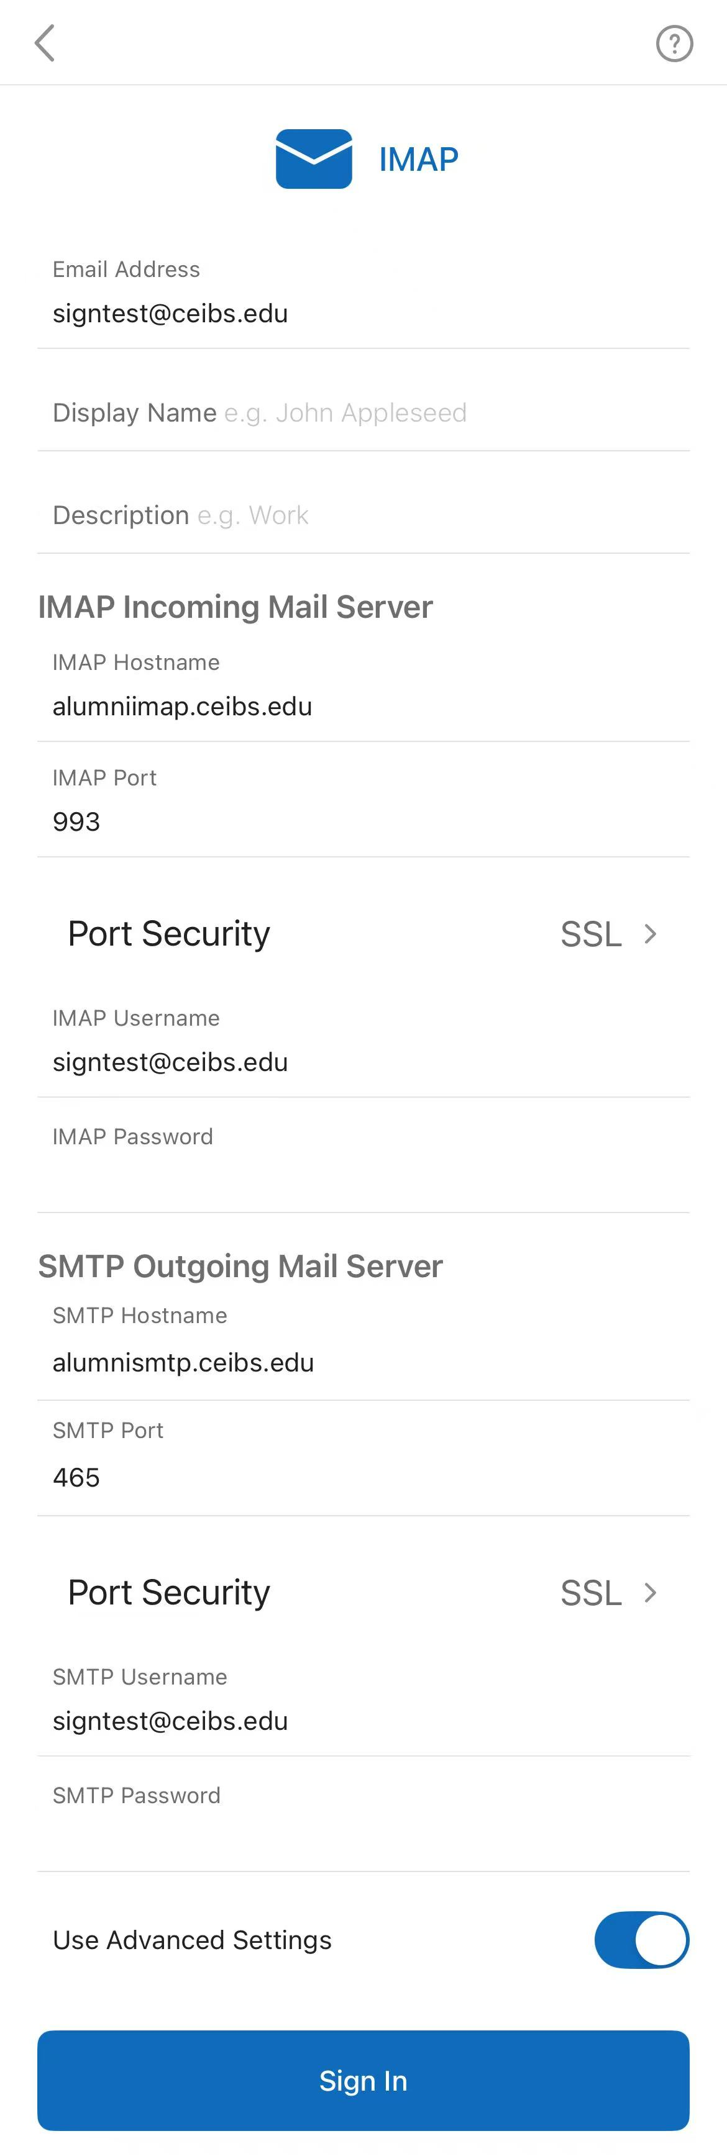Edit the SMTP Username field
Viewport: 727px width, 2155px height.
362,1721
